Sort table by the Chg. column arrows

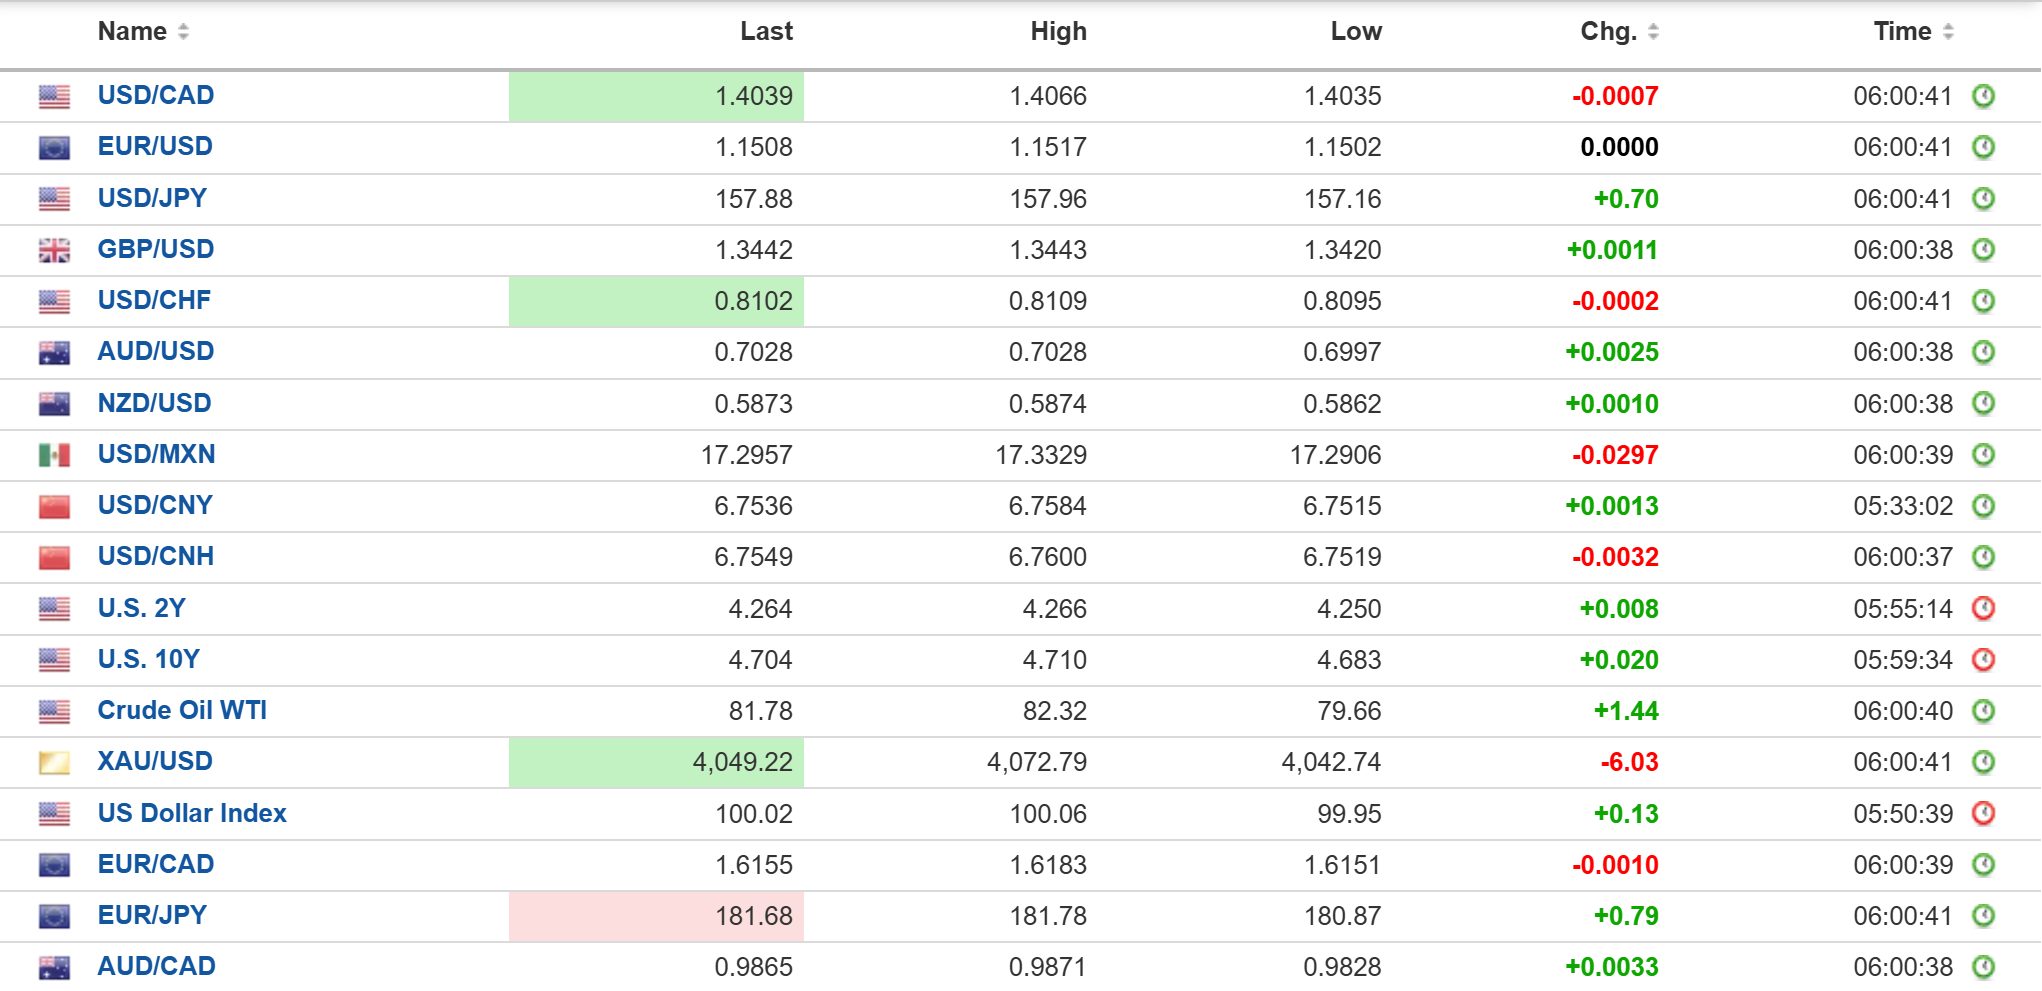[1653, 32]
